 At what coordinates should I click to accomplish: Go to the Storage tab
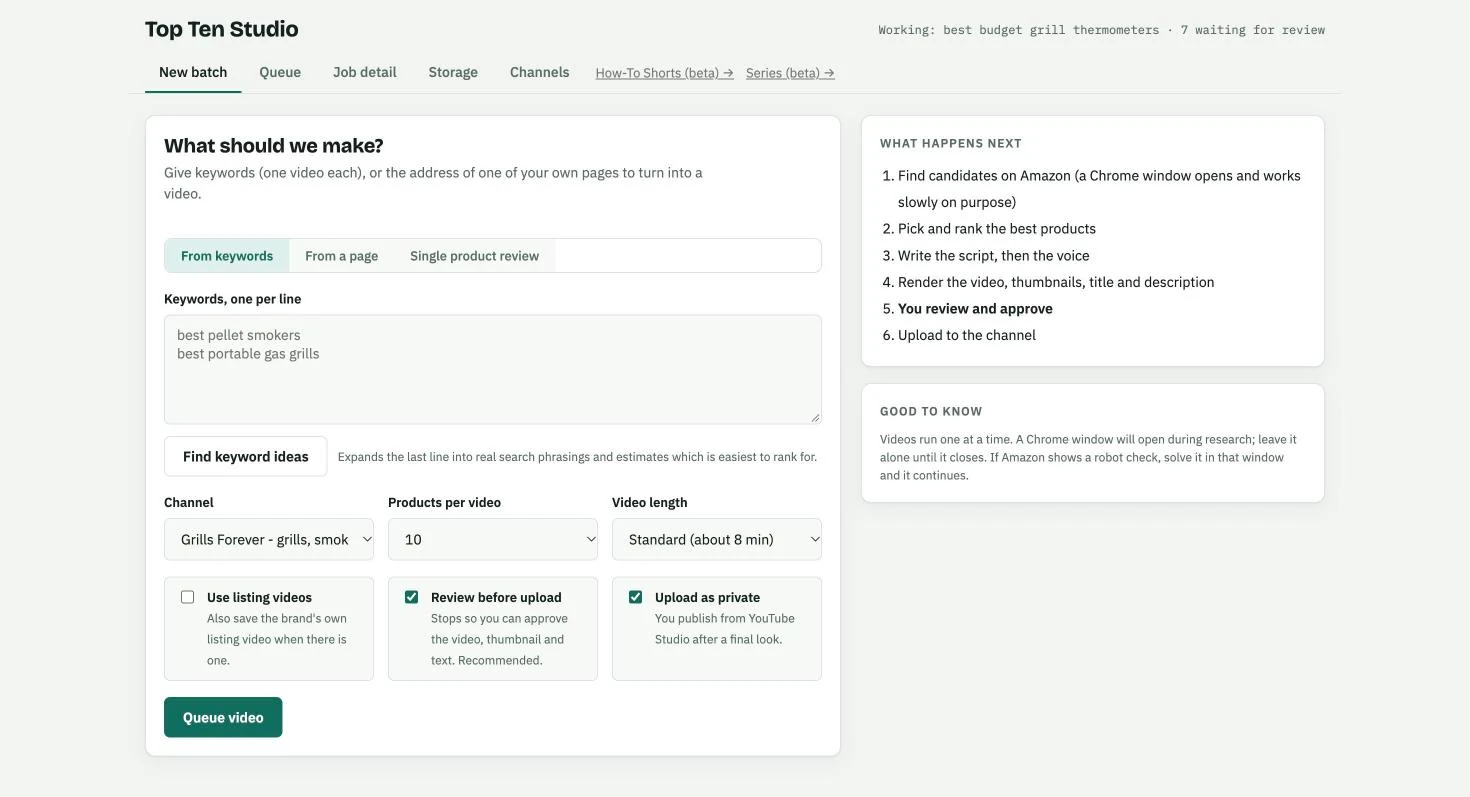click(453, 72)
